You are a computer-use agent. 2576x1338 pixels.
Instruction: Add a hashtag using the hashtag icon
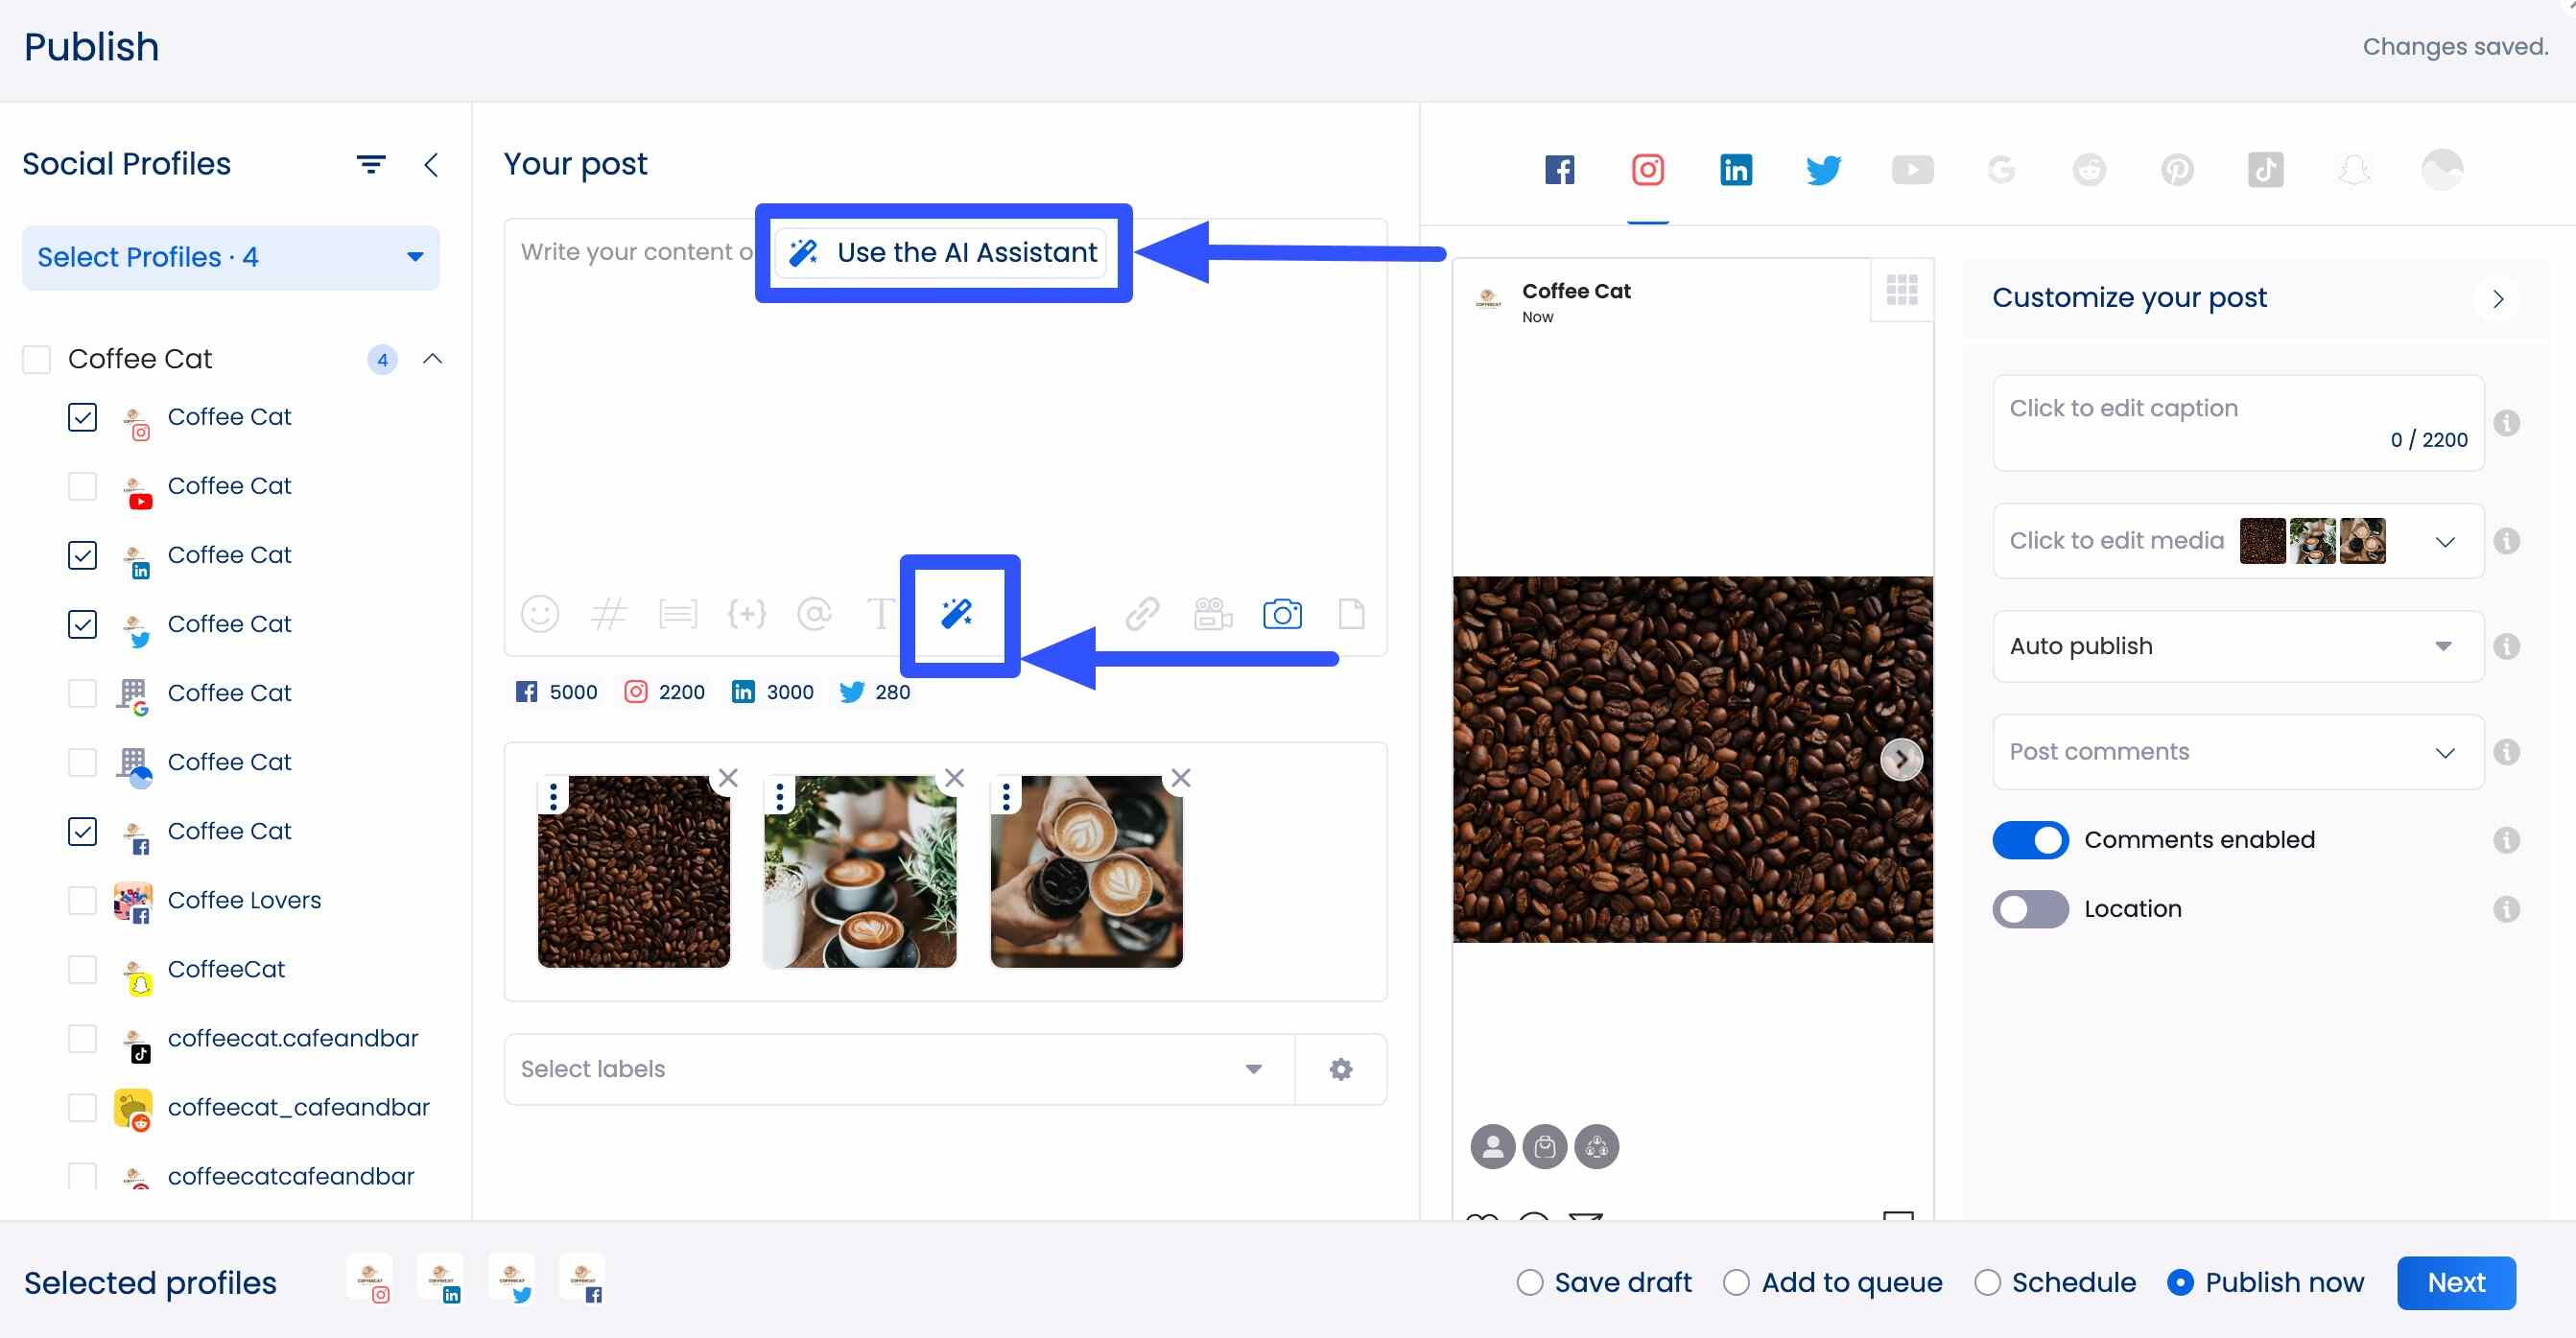tap(609, 614)
